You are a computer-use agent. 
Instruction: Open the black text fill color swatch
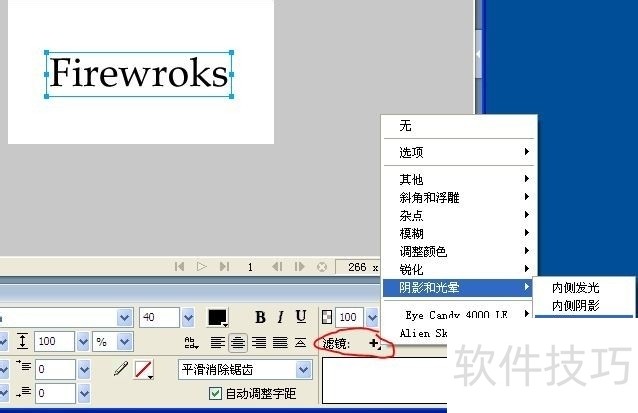point(218,318)
